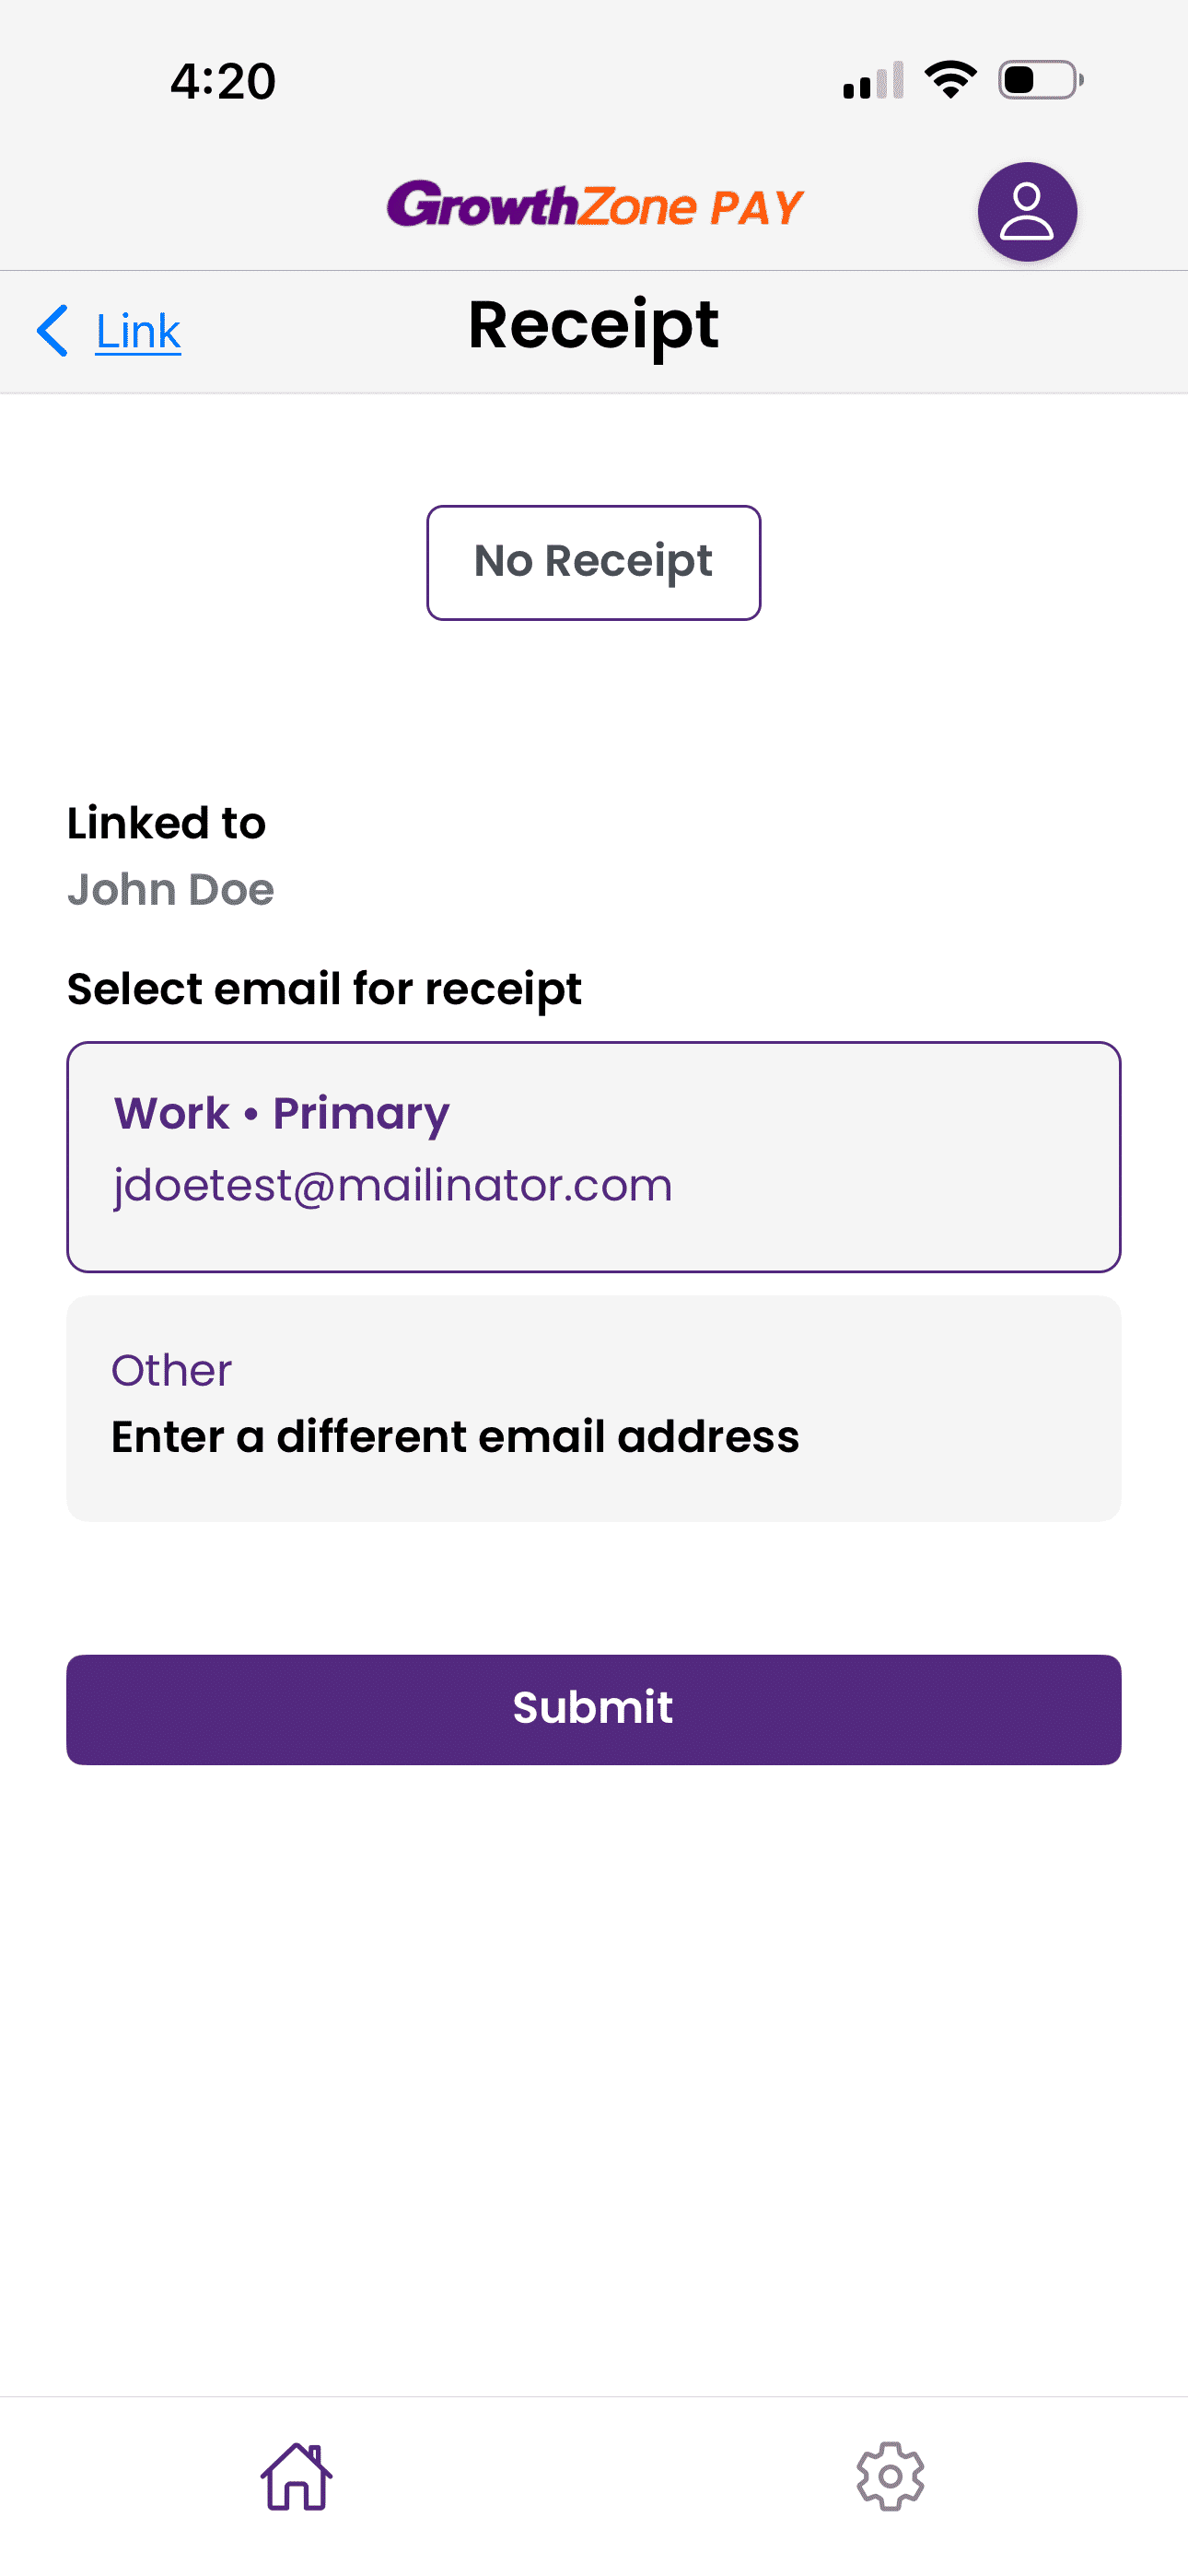Image resolution: width=1188 pixels, height=2576 pixels.
Task: Tap the back chevron arrow
Action: coord(52,331)
